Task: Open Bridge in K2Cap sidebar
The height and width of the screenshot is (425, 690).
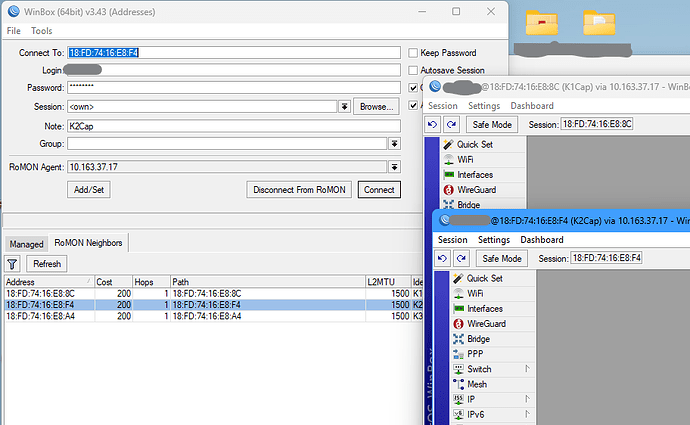Action: click(x=478, y=339)
